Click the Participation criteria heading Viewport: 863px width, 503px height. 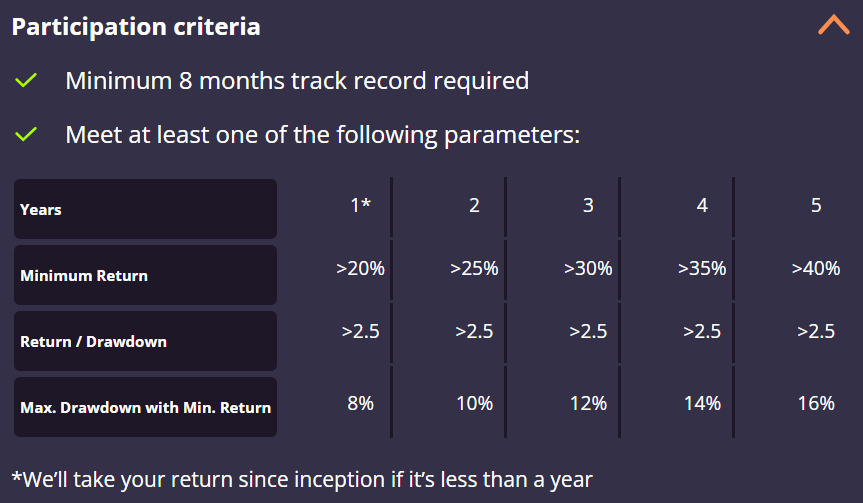136,27
